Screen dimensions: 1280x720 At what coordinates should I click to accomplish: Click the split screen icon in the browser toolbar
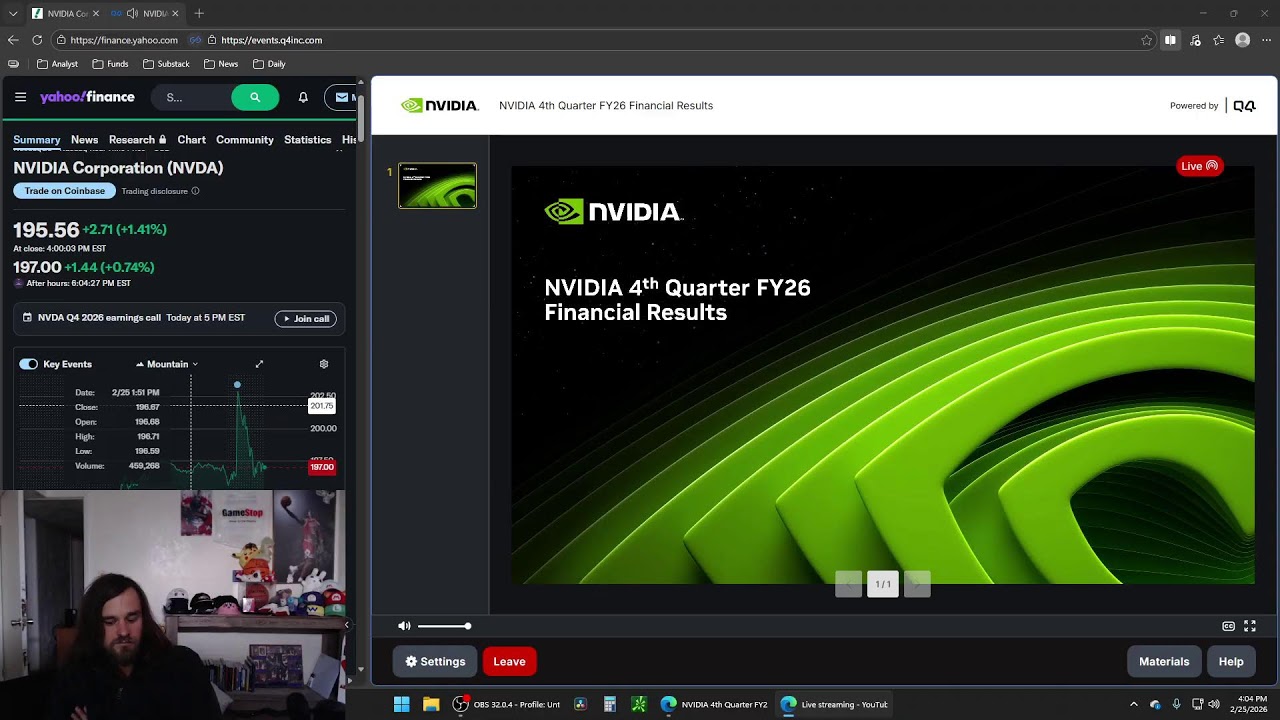tap(1170, 40)
